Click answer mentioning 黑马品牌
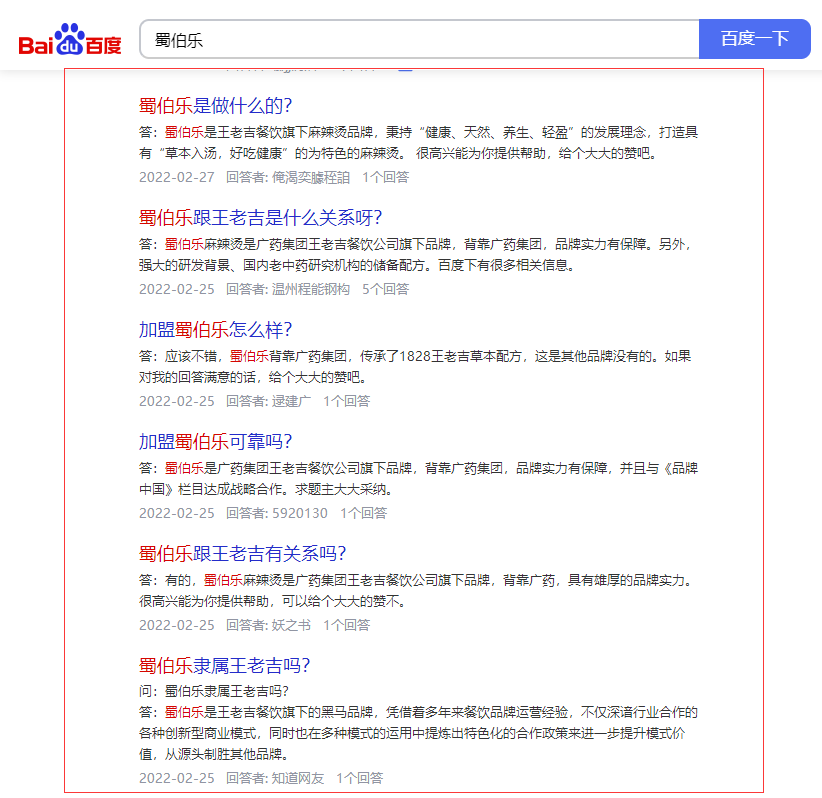Screen dimensions: 822x798 click(418, 733)
